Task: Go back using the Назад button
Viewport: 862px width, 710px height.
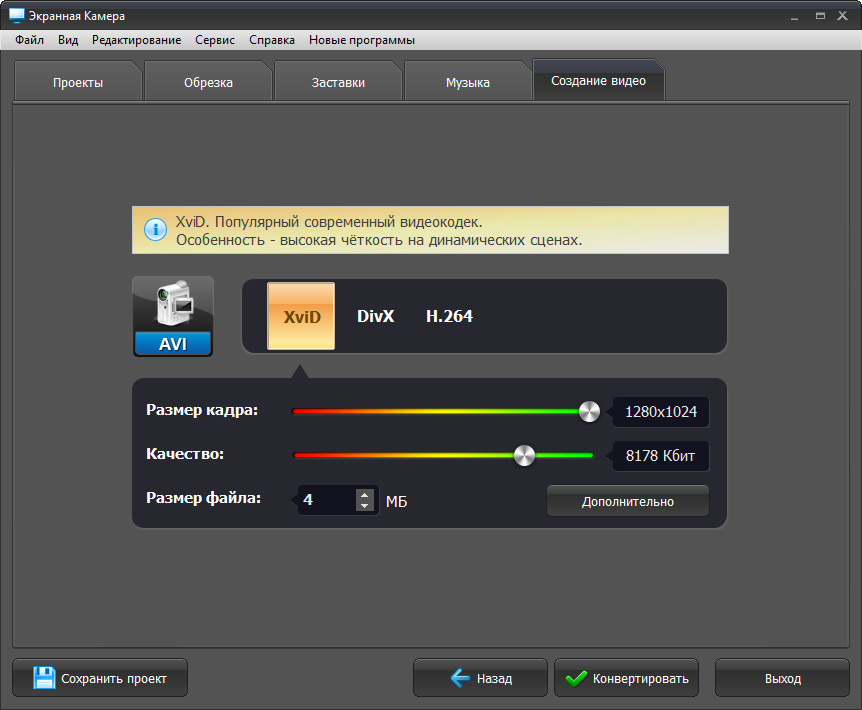Action: [480, 678]
